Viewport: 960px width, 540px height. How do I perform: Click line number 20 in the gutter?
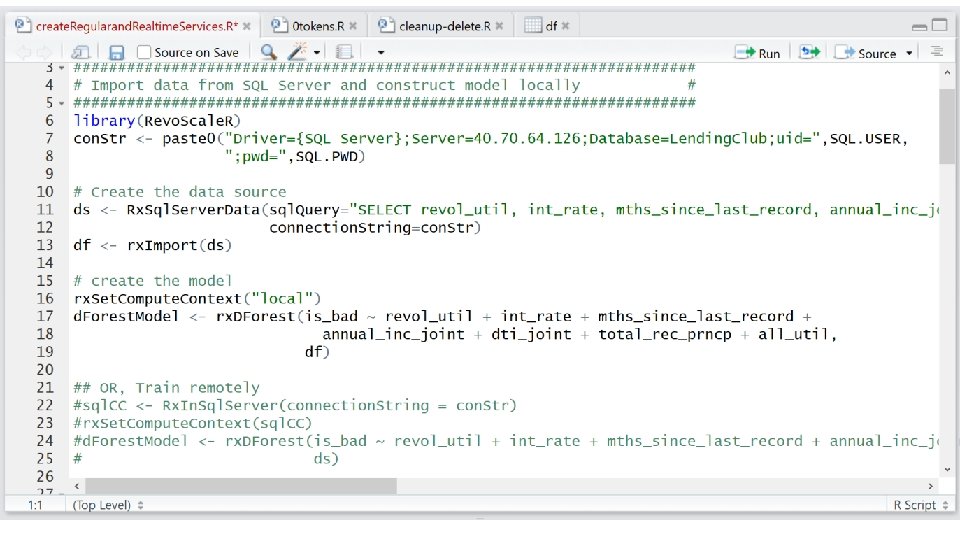pos(45,370)
